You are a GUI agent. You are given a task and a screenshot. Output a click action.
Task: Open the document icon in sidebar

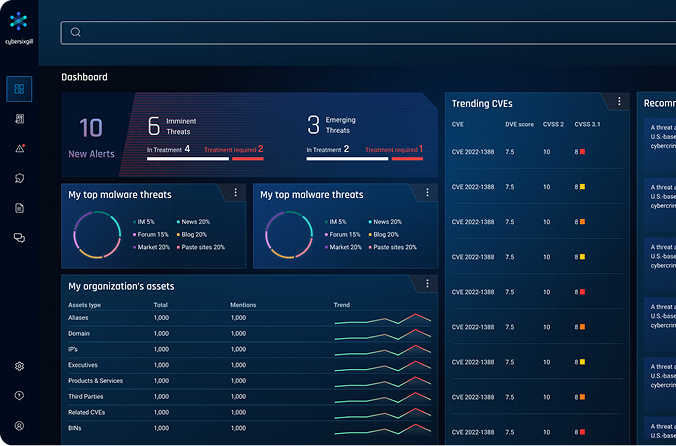pyautogui.click(x=19, y=208)
